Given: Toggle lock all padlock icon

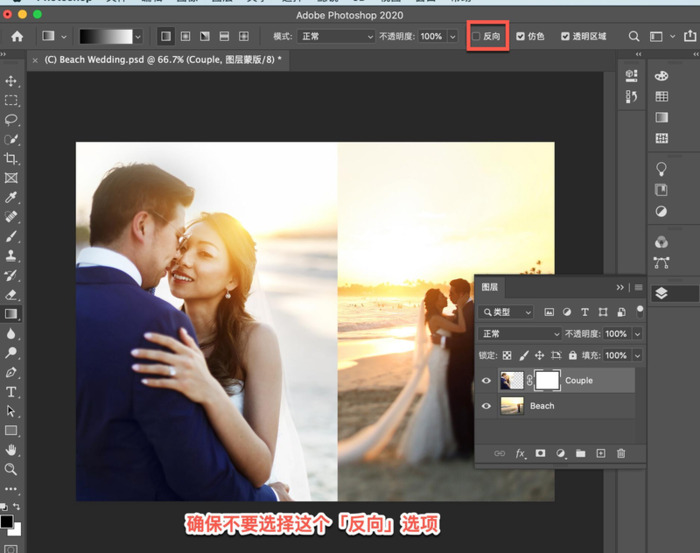Looking at the screenshot, I should coord(573,355).
